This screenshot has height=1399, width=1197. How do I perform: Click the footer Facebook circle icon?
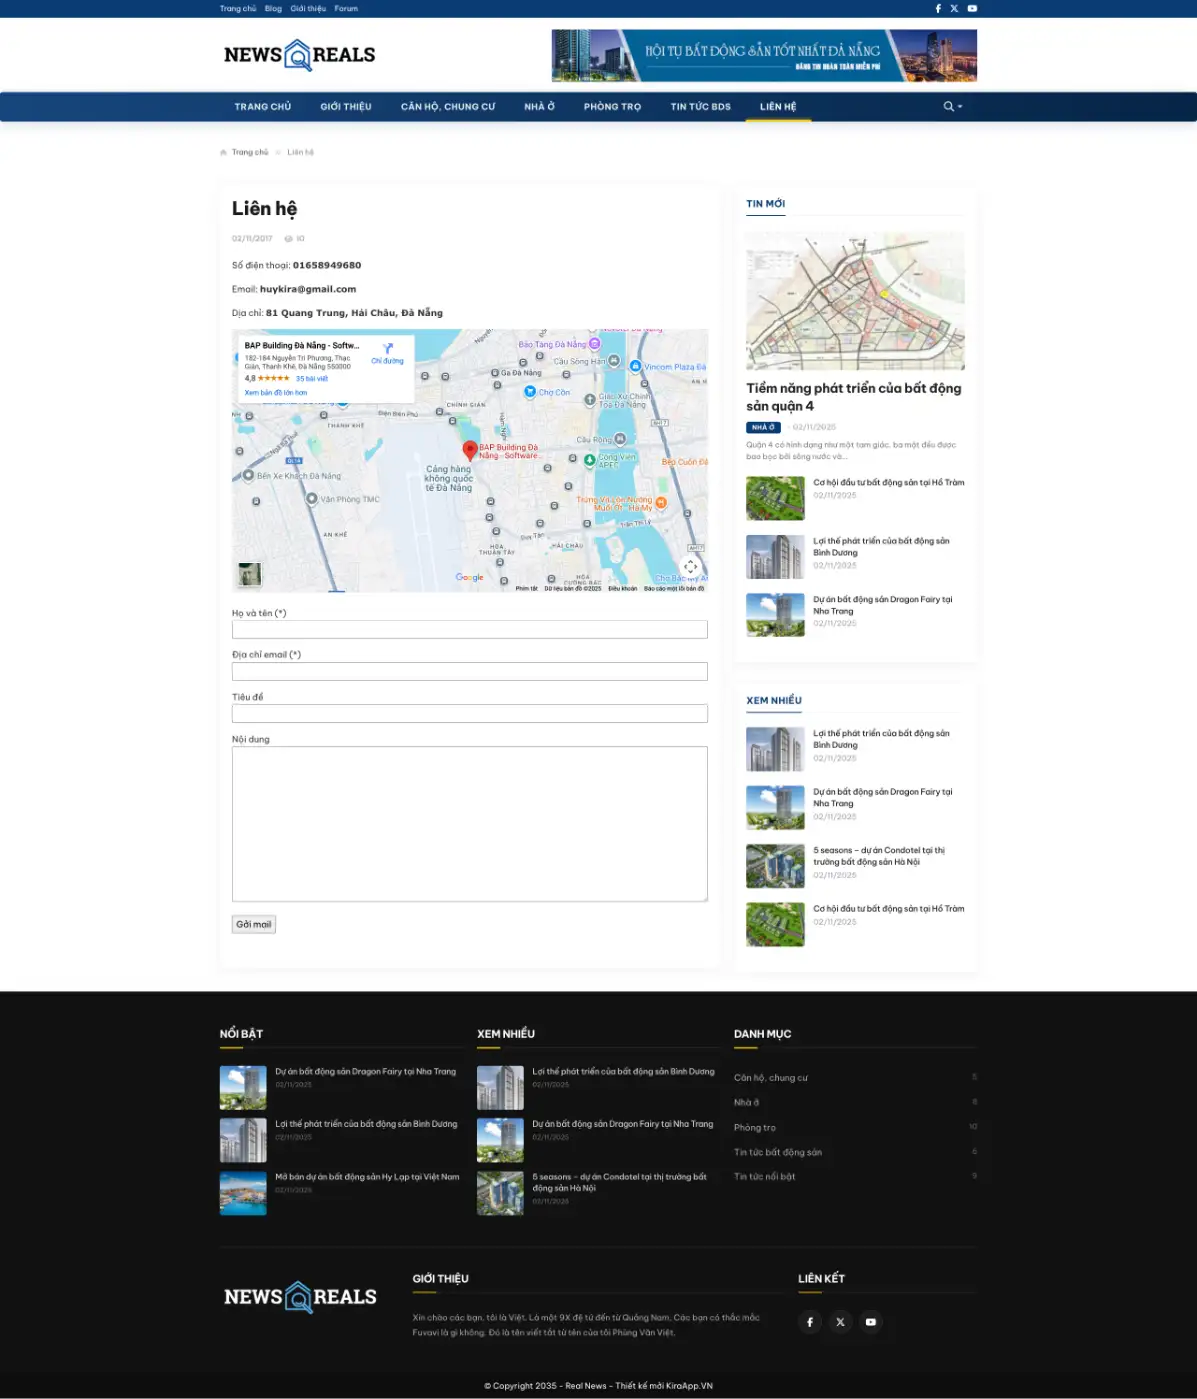(x=810, y=1322)
